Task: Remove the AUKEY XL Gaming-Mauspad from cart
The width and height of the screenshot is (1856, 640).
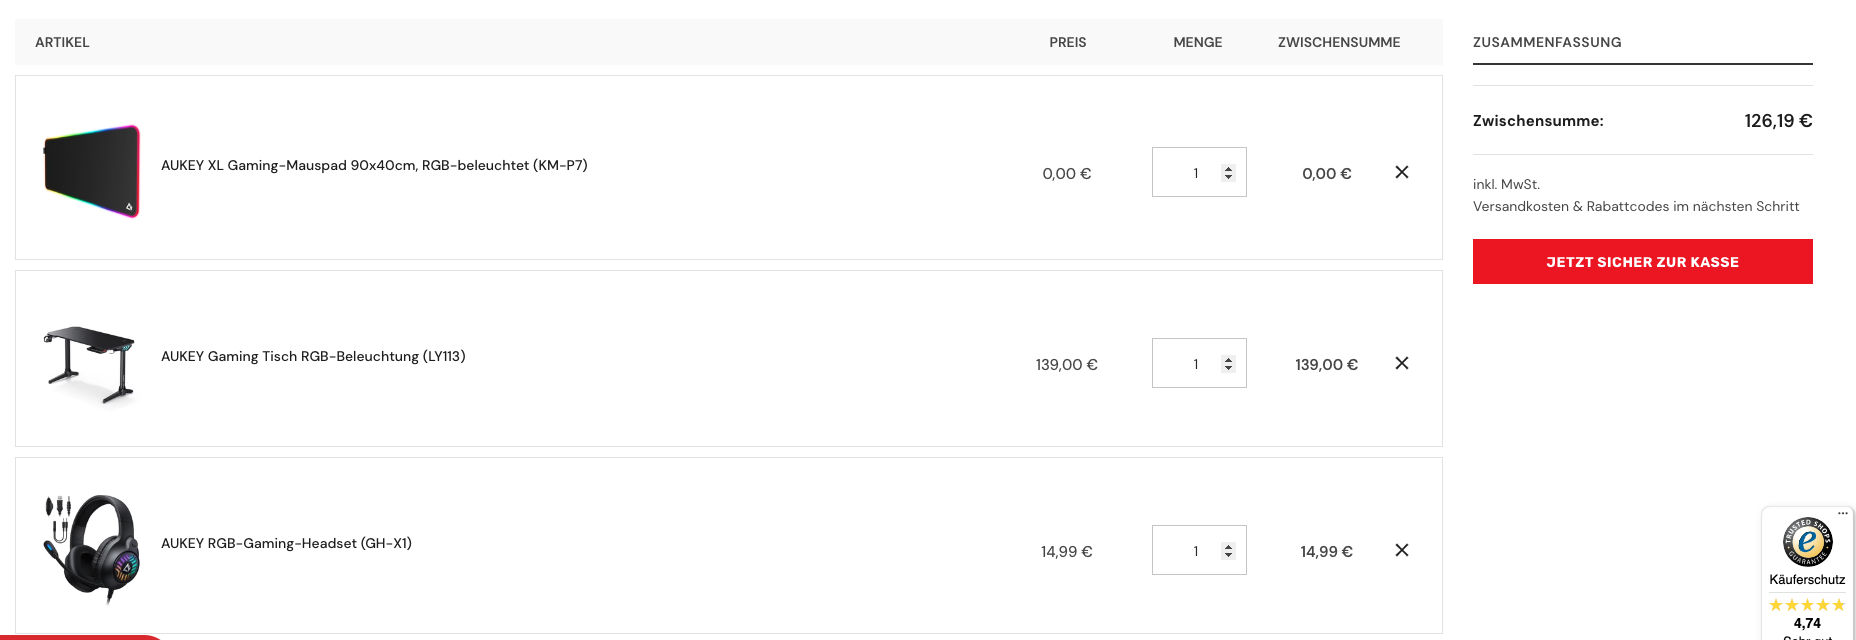Action: [1402, 172]
